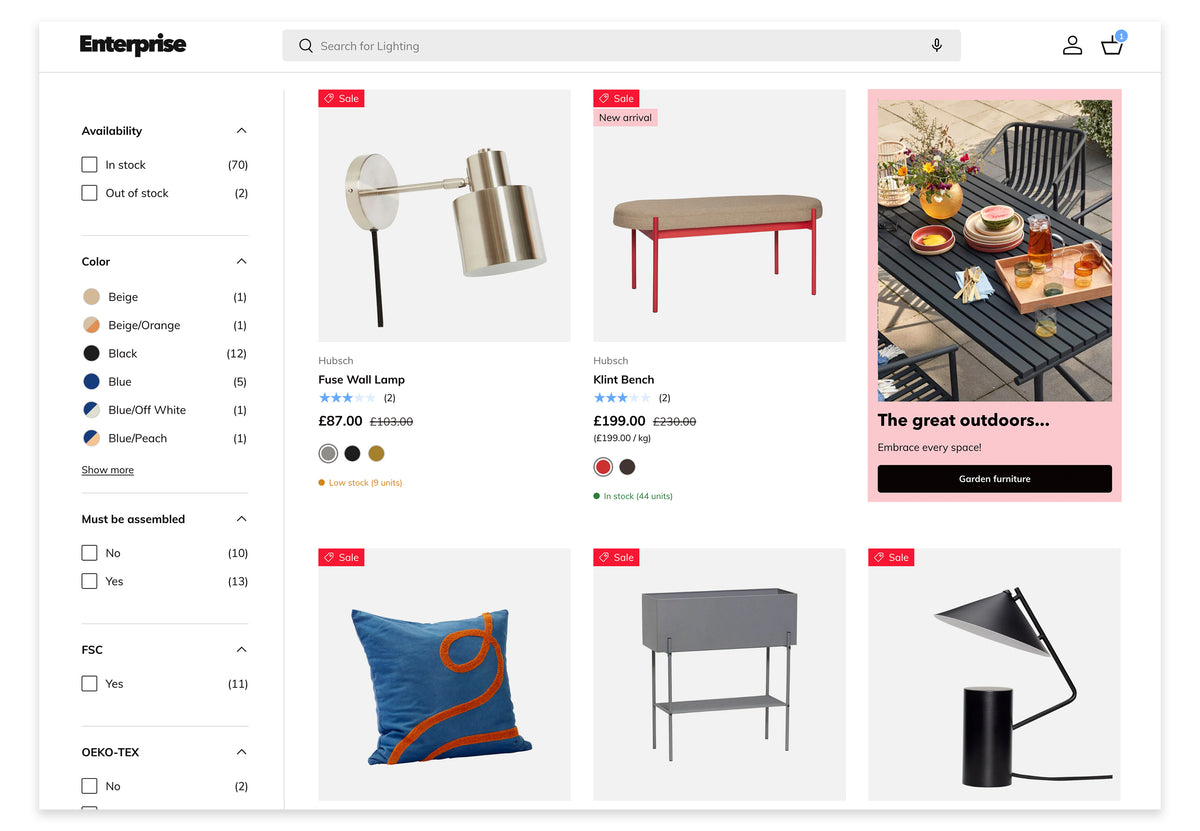Viewport: 1200px width, 831px height.
Task: Click Sale tag on Fuse Wall Lamp
Action: [x=342, y=98]
